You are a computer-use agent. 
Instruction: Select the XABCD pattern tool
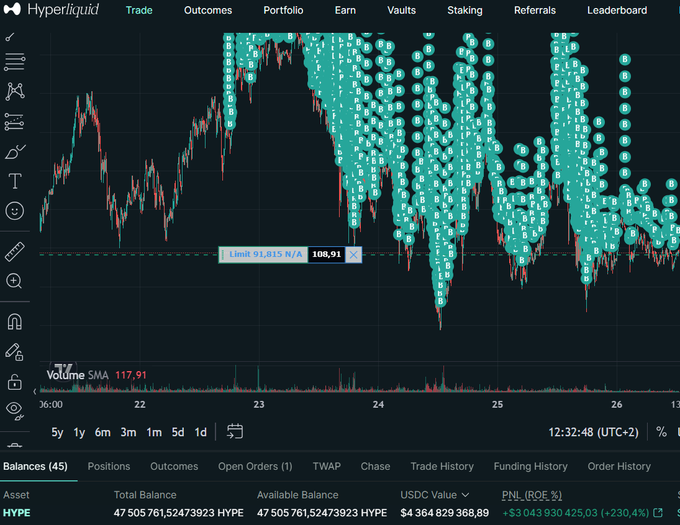coord(14,91)
